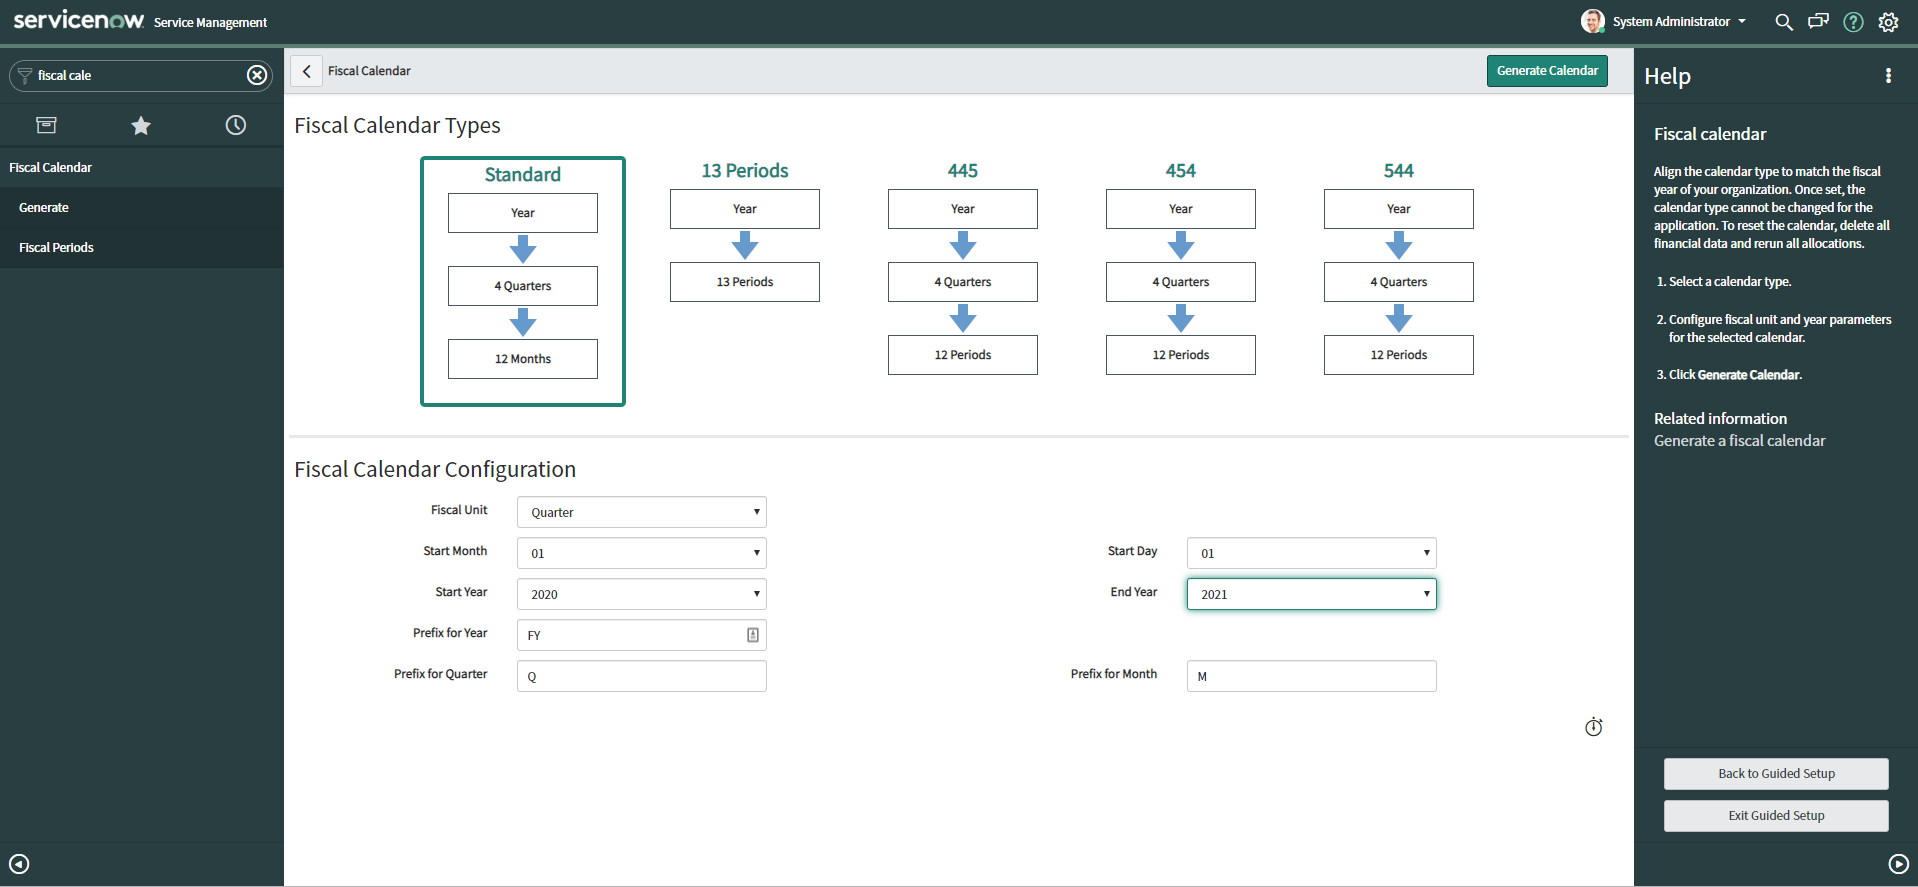1918x887 pixels.
Task: Clear the navigation filter text
Action: [257, 75]
